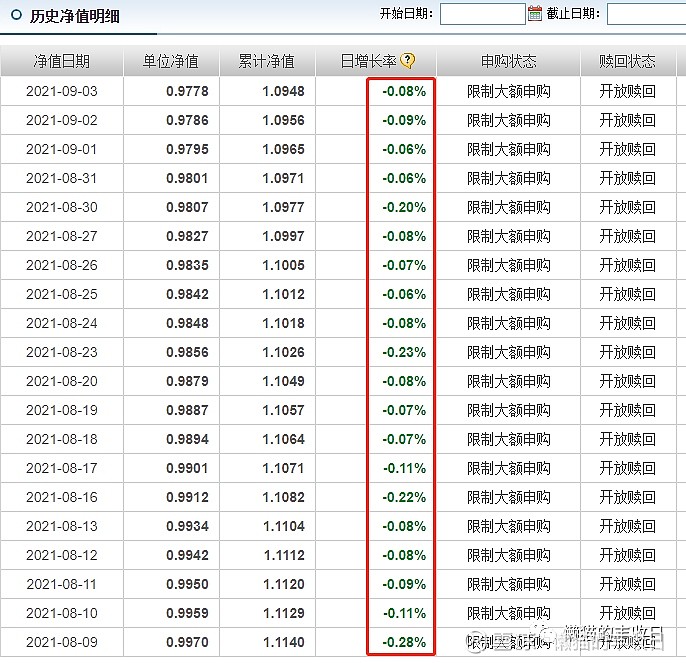Screen dimensions: 686x663
Task: Select the date cell 2021-08-10
Action: click(62, 613)
